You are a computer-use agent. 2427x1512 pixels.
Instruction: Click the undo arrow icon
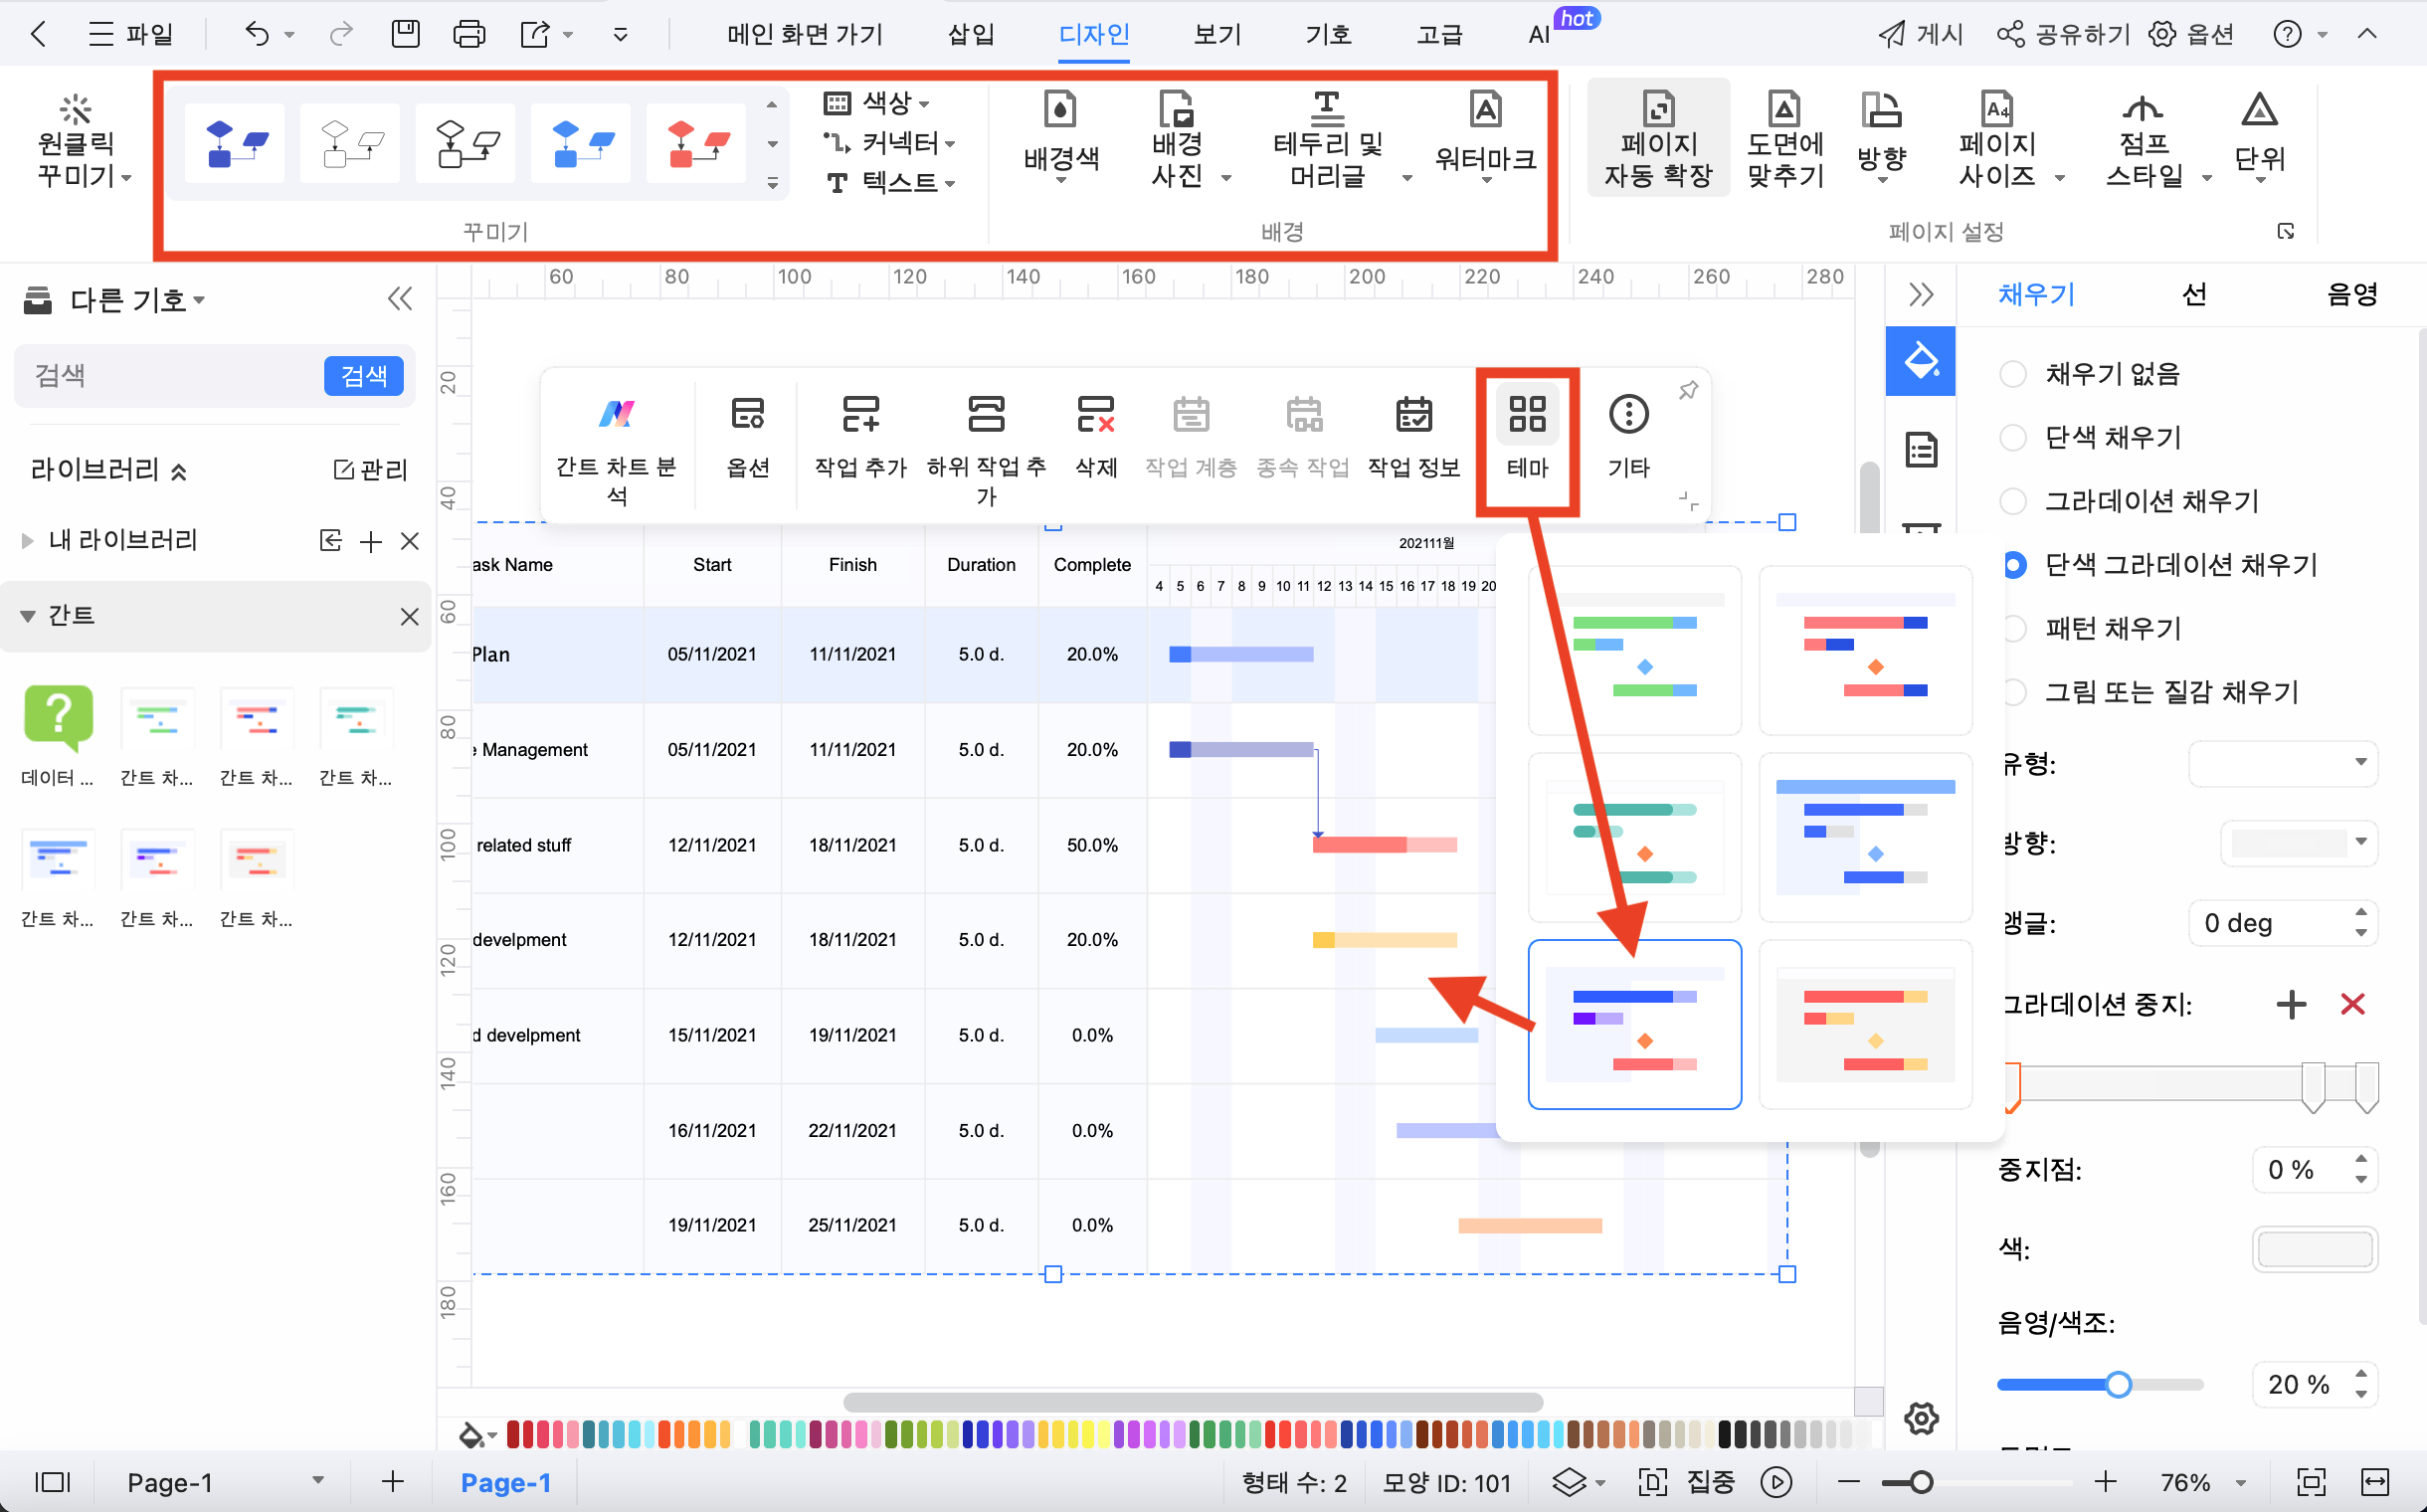[257, 34]
